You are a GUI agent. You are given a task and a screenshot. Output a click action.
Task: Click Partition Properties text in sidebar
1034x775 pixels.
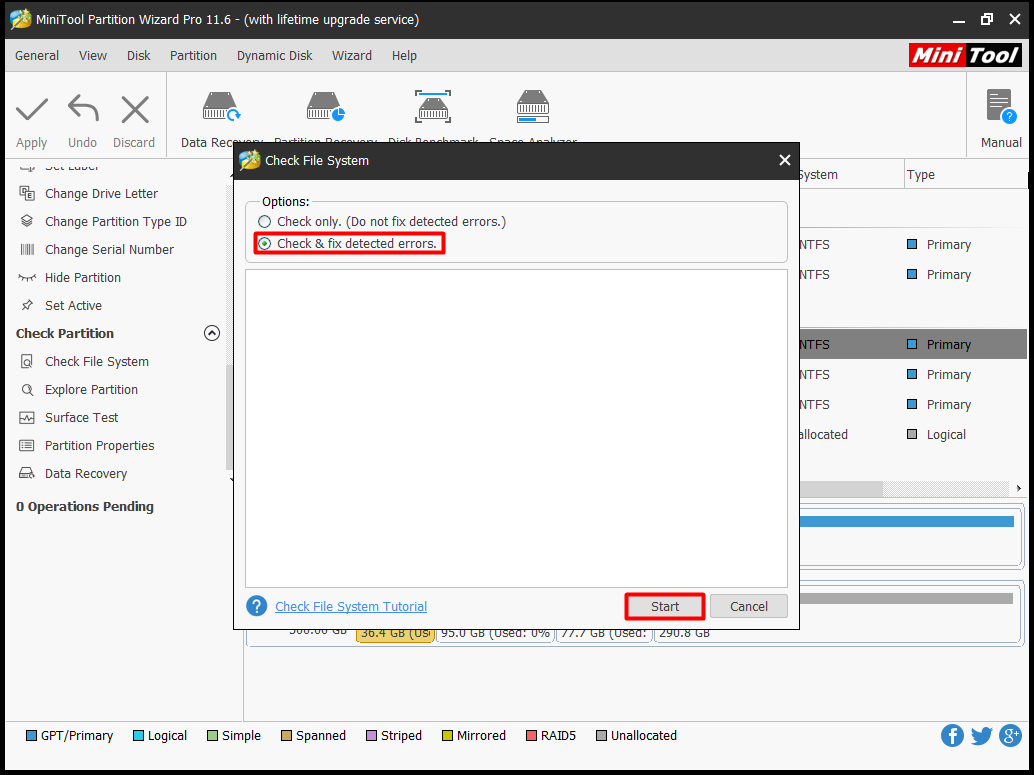(100, 446)
